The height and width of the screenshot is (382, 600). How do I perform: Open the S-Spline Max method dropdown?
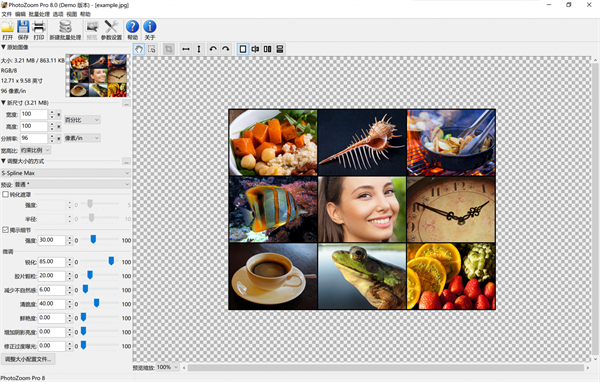pos(65,173)
